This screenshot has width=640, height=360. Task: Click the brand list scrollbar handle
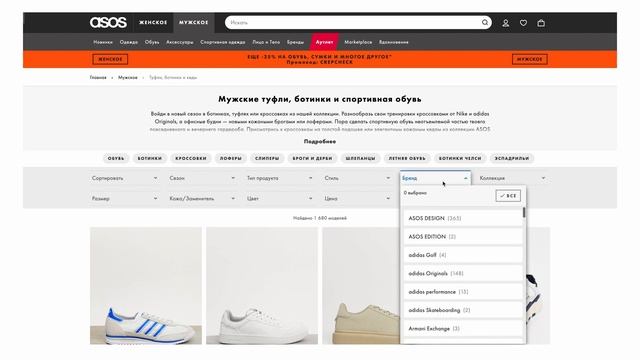(524, 213)
